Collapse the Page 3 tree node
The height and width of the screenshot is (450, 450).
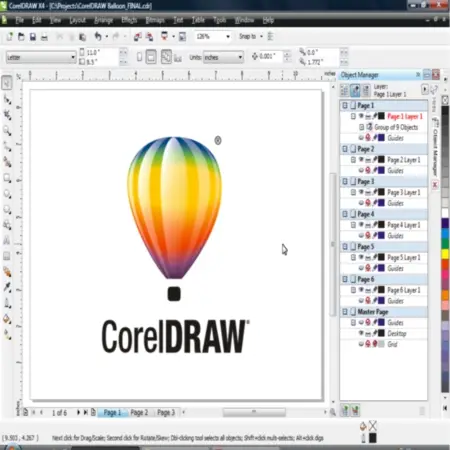pos(345,182)
